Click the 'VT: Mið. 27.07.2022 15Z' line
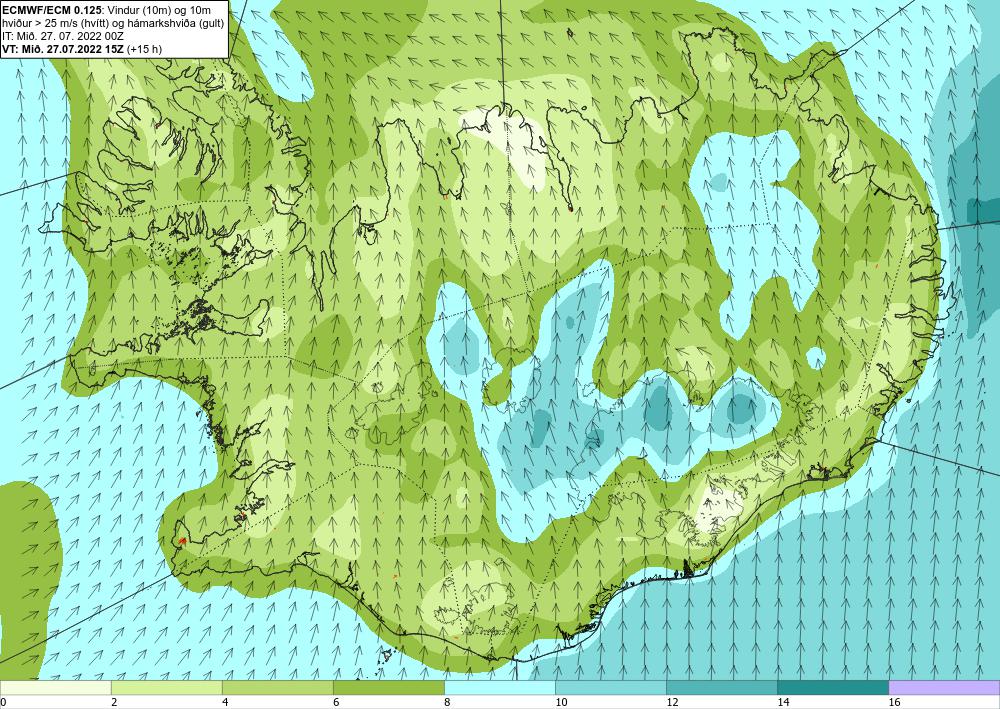The width and height of the screenshot is (1000, 709). 63,49
